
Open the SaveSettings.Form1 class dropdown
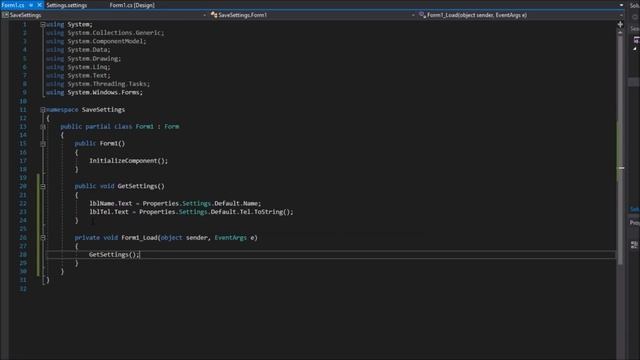tap(312, 15)
